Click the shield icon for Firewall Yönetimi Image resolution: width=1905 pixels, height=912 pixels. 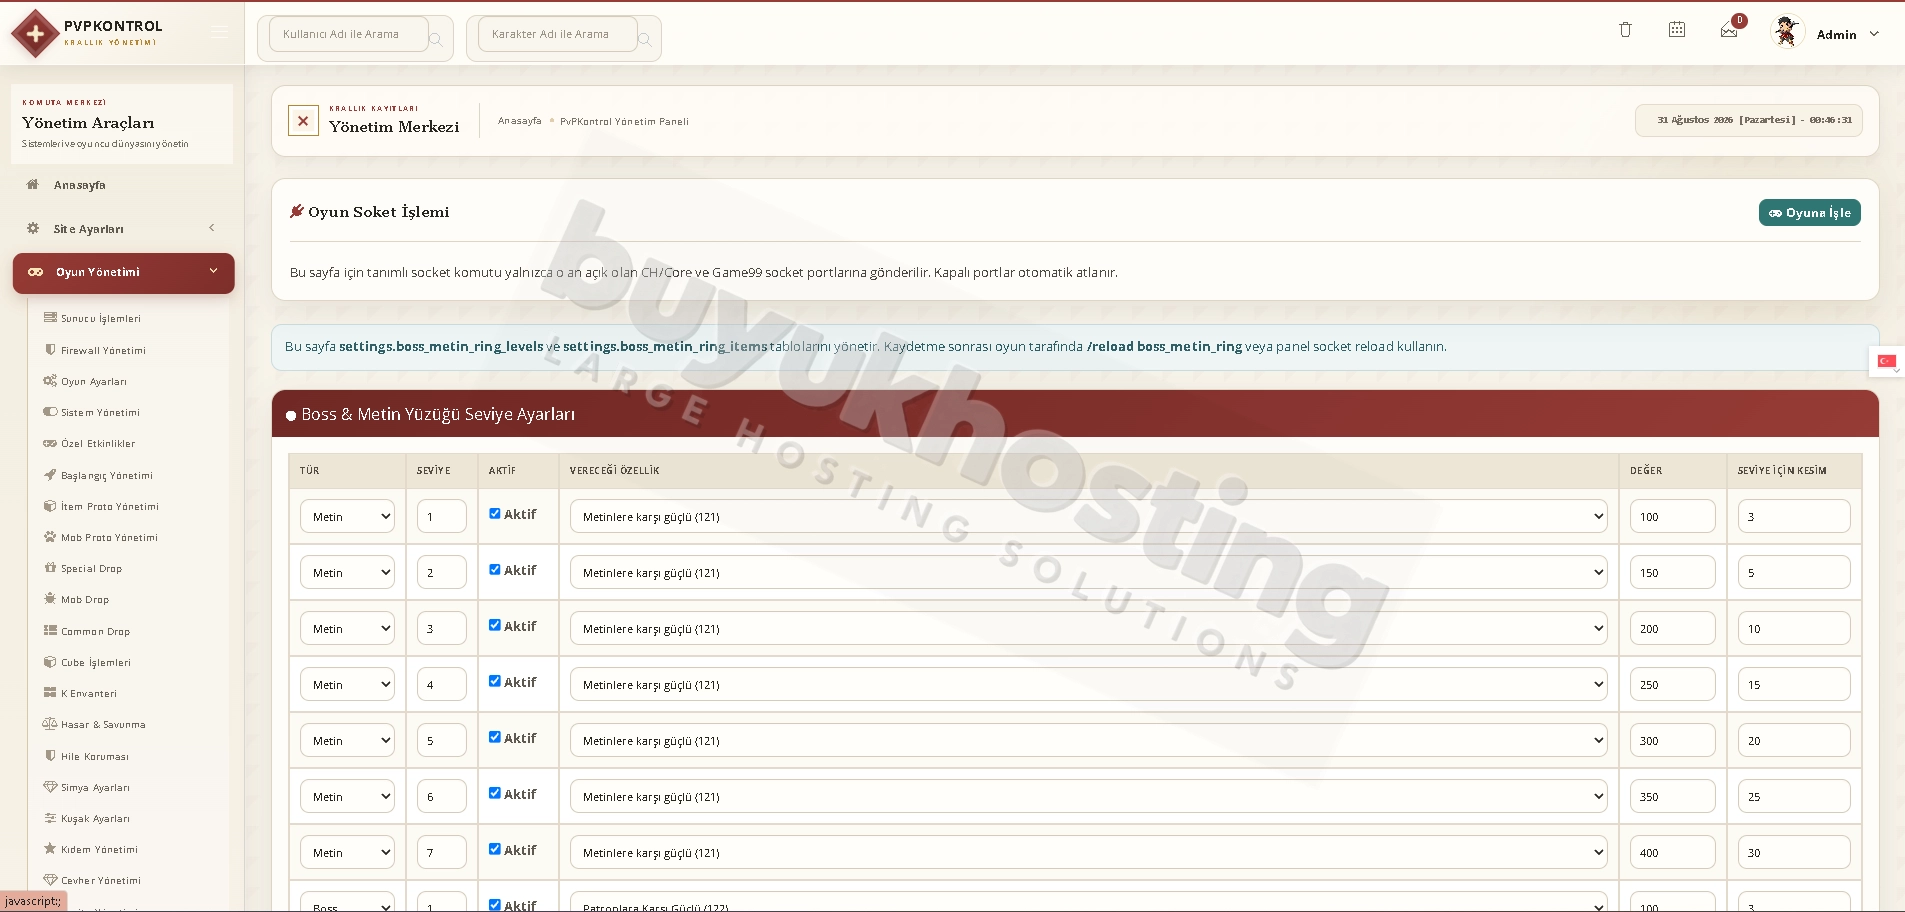(x=50, y=350)
